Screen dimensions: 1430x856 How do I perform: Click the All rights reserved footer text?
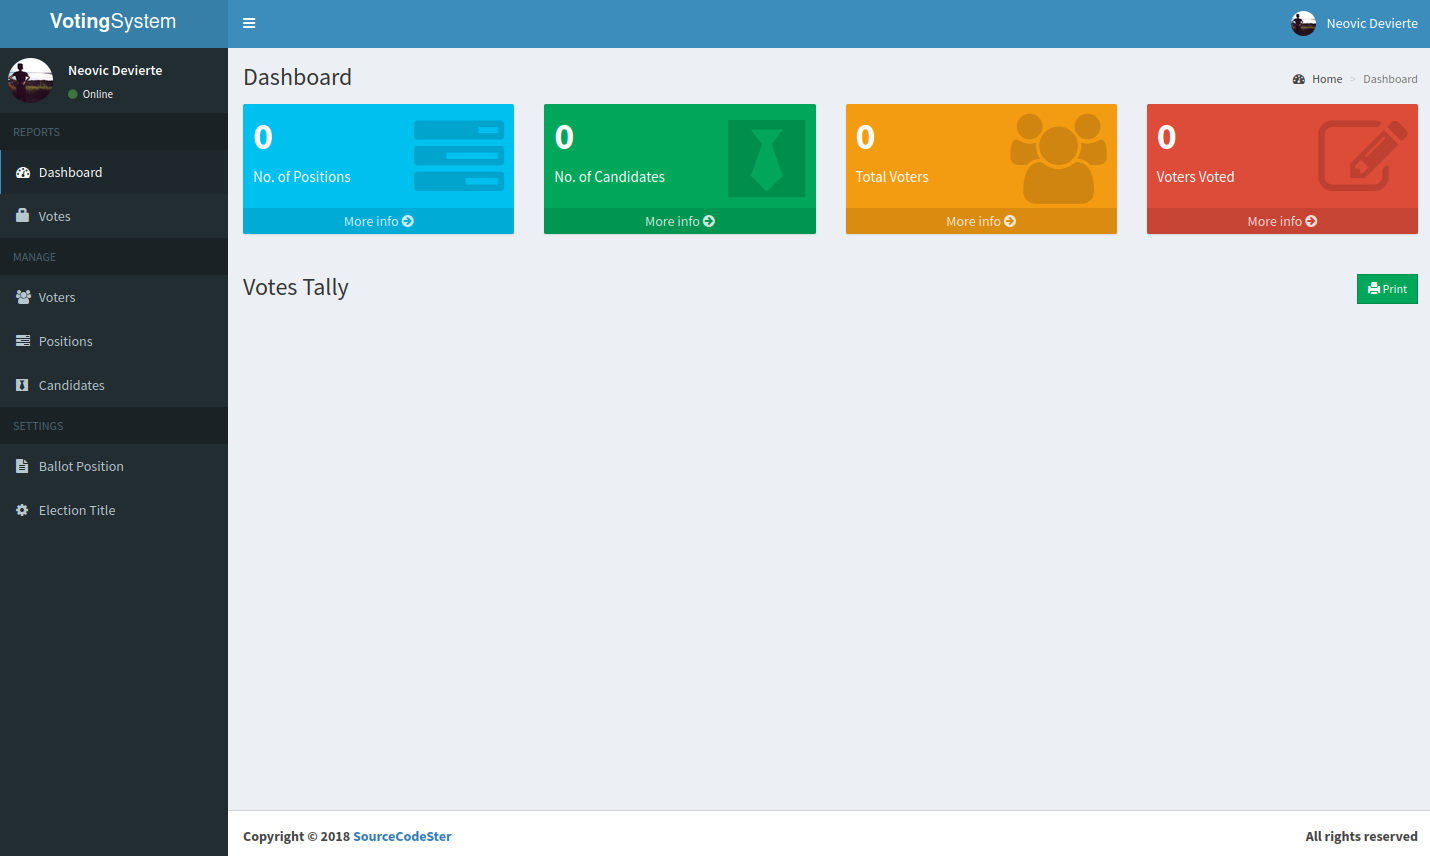click(1361, 836)
